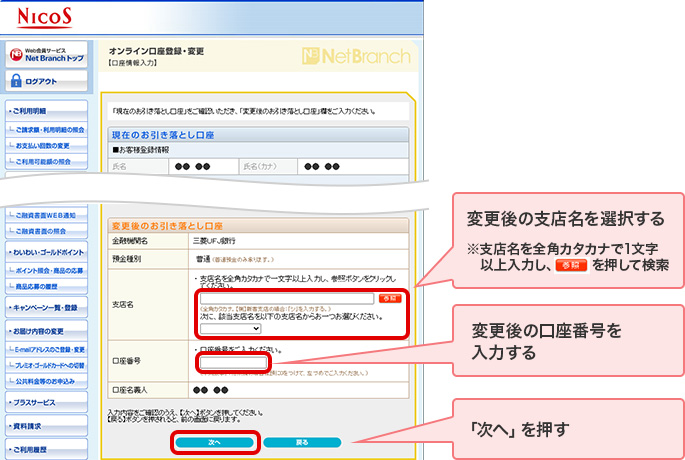Open キャンペーン一覧・登録 menu
Screen dimensions: 685x460
tap(46, 308)
